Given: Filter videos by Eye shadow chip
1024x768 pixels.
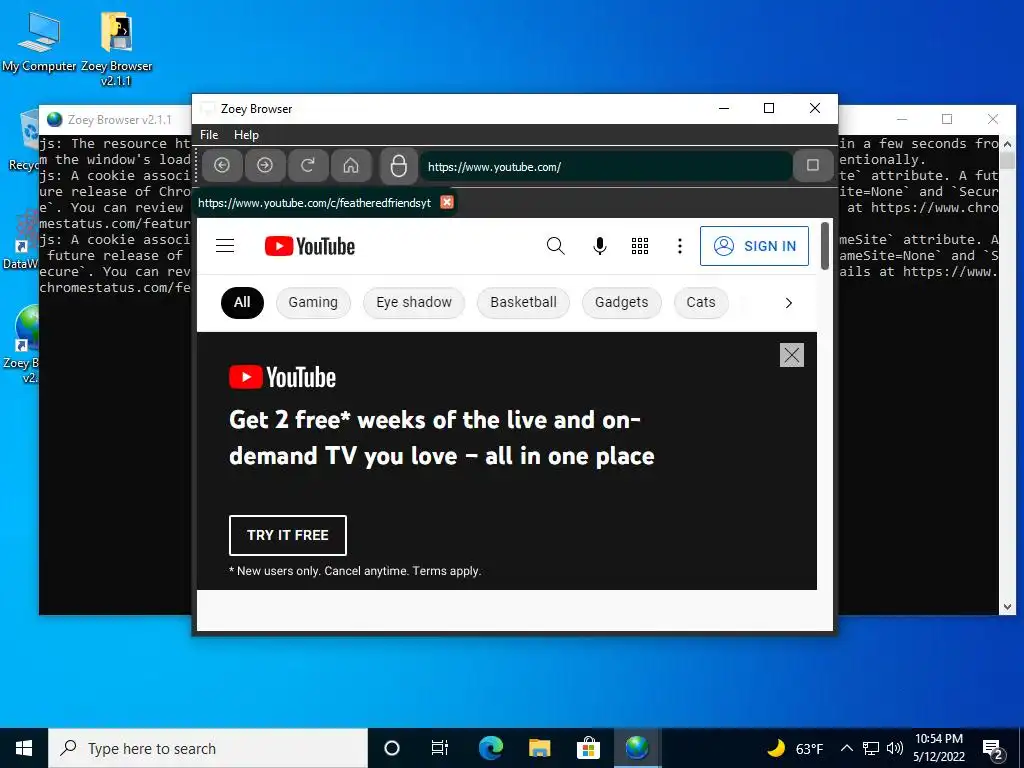Looking at the screenshot, I should [414, 302].
